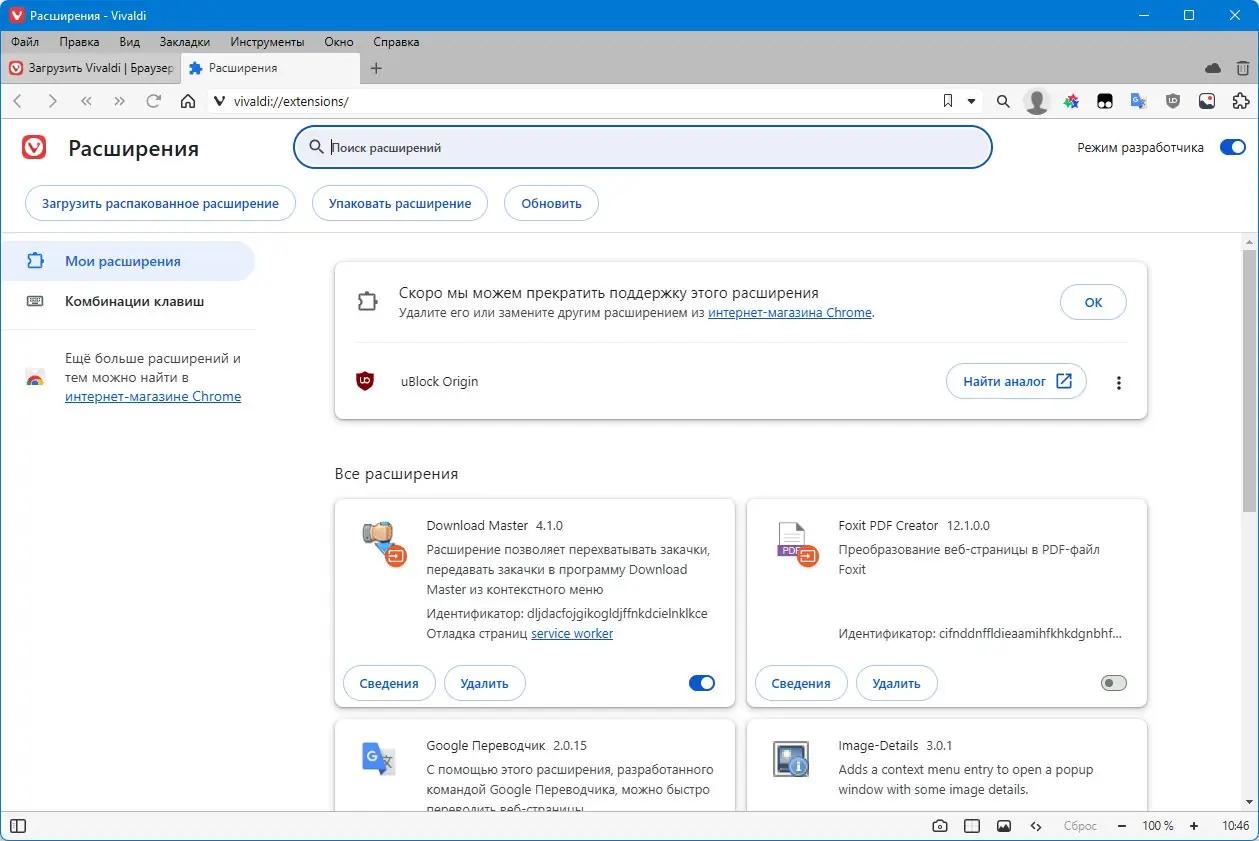Click the rewind history button

click(x=86, y=101)
